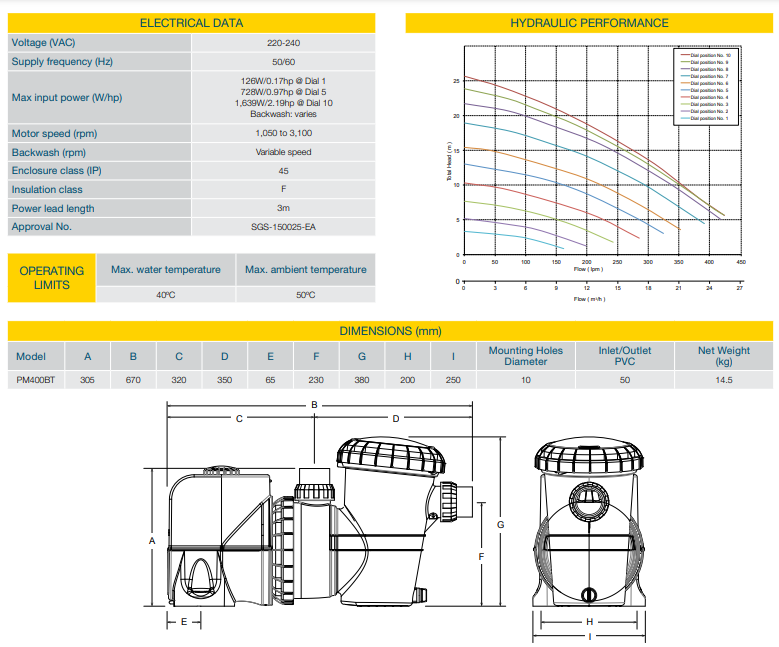Click dimension label B above pump drawing
The height and width of the screenshot is (647, 779).
click(x=314, y=405)
